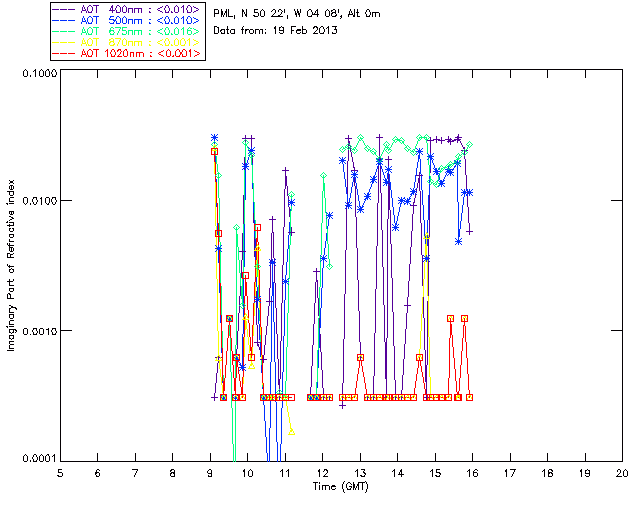
Task: Click the AOT 870nm legend entry
Action: click(128, 42)
